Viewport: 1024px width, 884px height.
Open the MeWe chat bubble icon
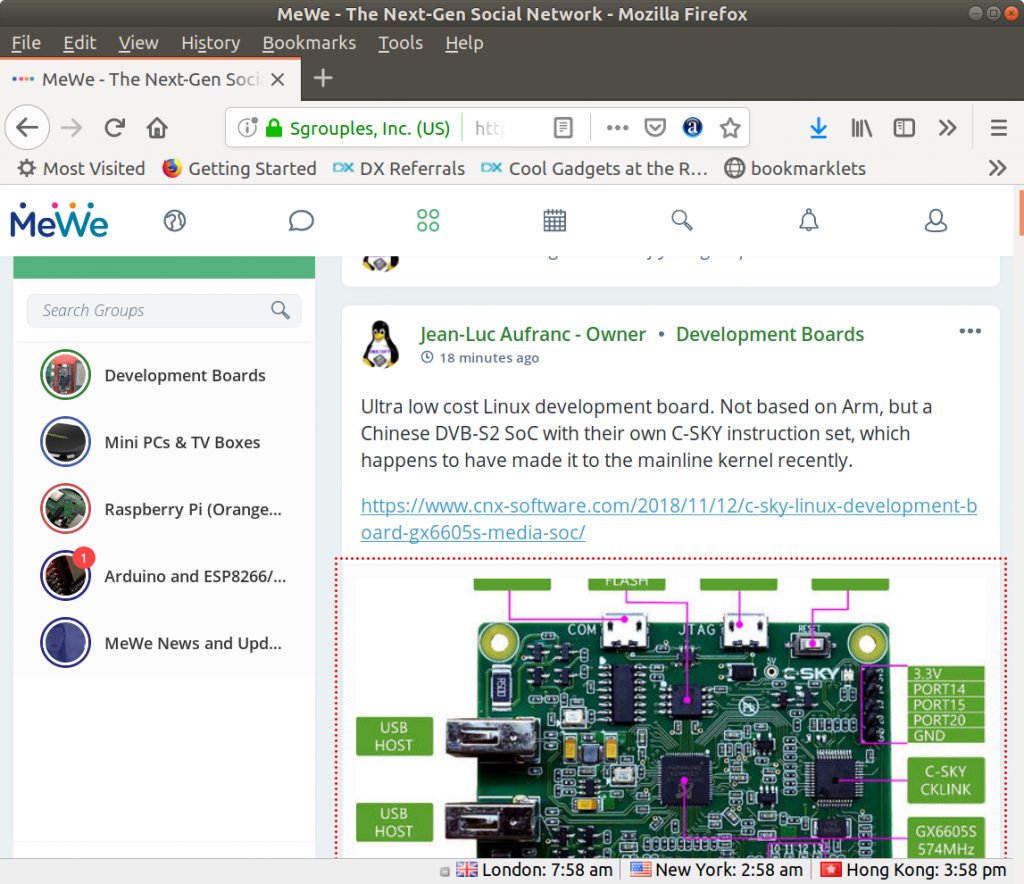pyautogui.click(x=301, y=220)
